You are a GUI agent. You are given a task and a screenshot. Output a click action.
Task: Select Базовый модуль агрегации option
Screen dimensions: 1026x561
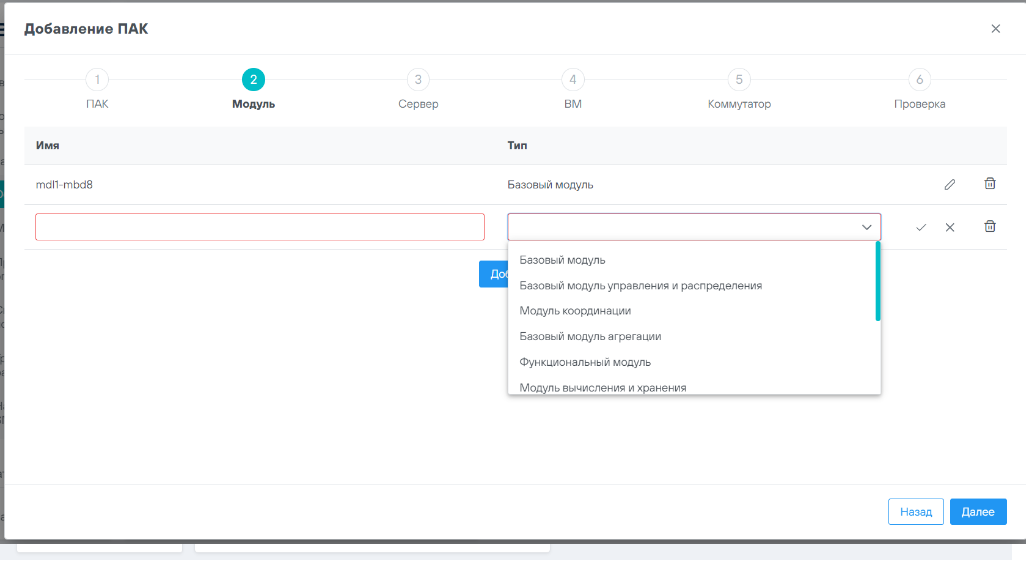pyautogui.click(x=590, y=336)
